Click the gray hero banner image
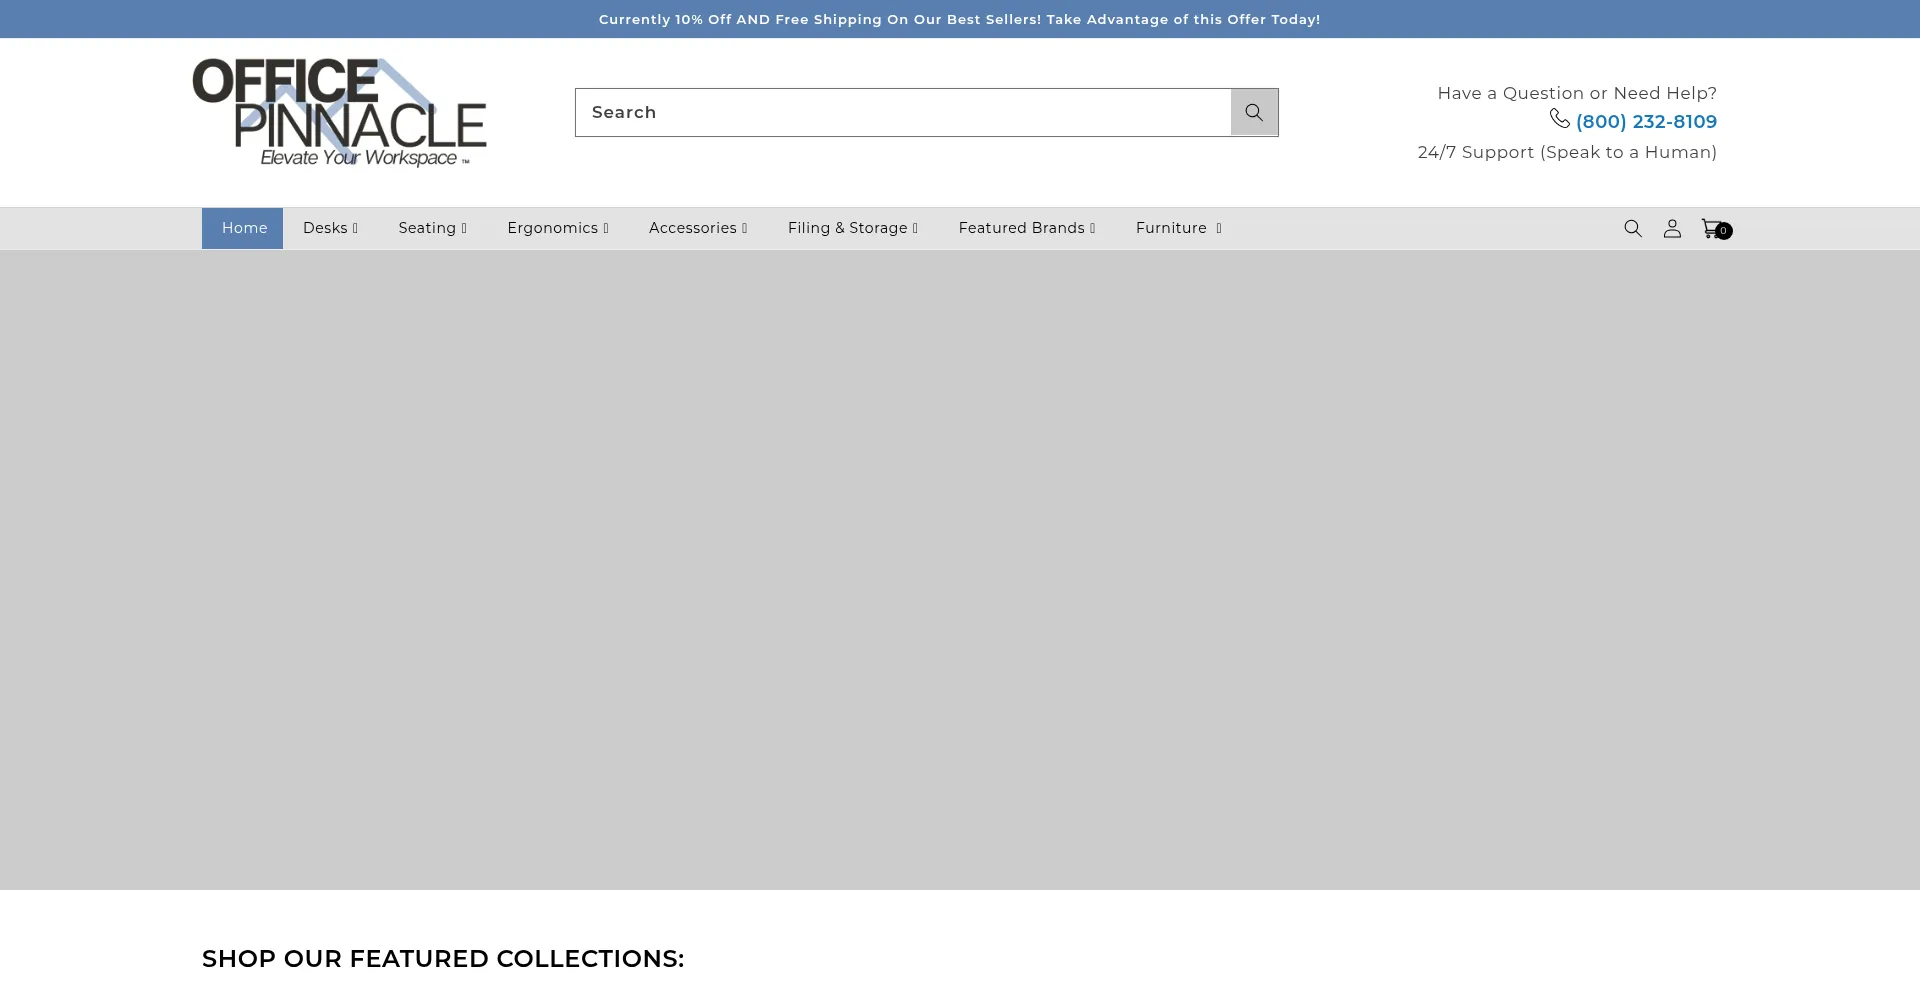 pyautogui.click(x=960, y=570)
